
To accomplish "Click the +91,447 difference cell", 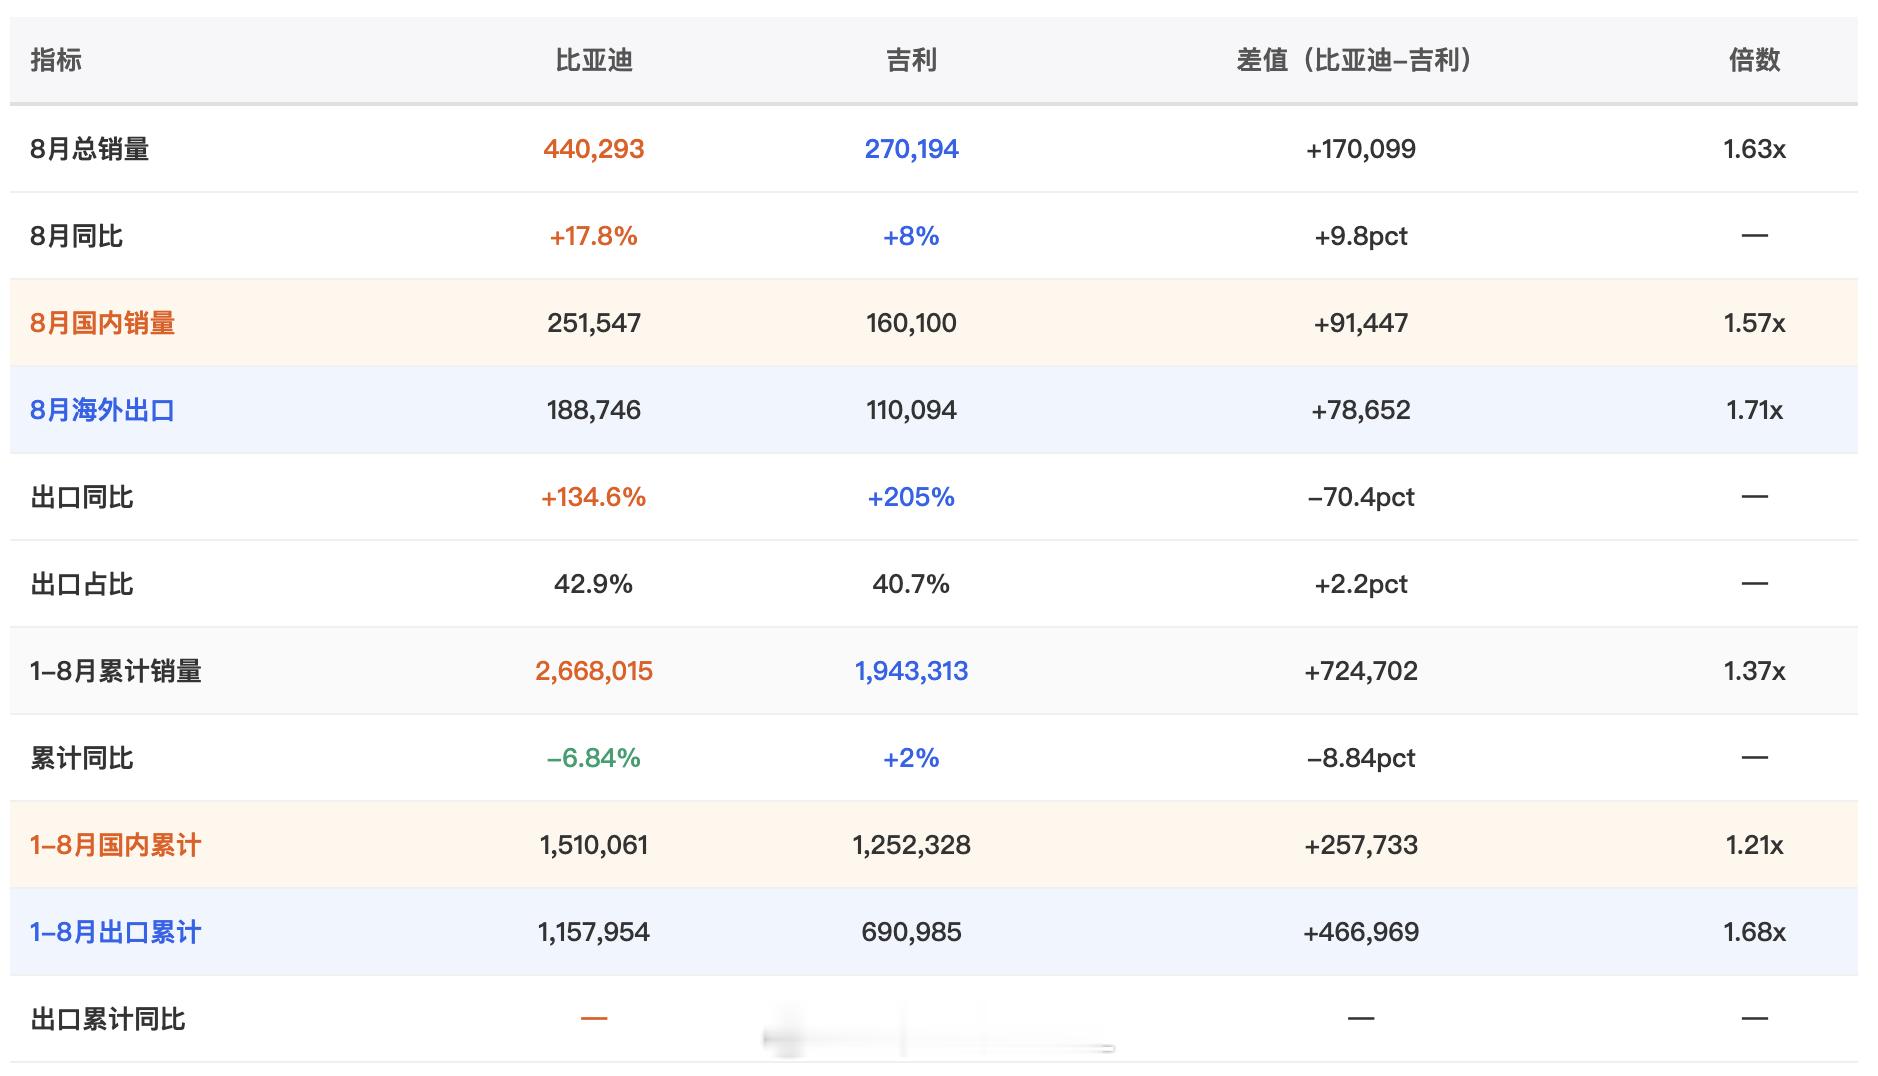I will coord(1360,323).
